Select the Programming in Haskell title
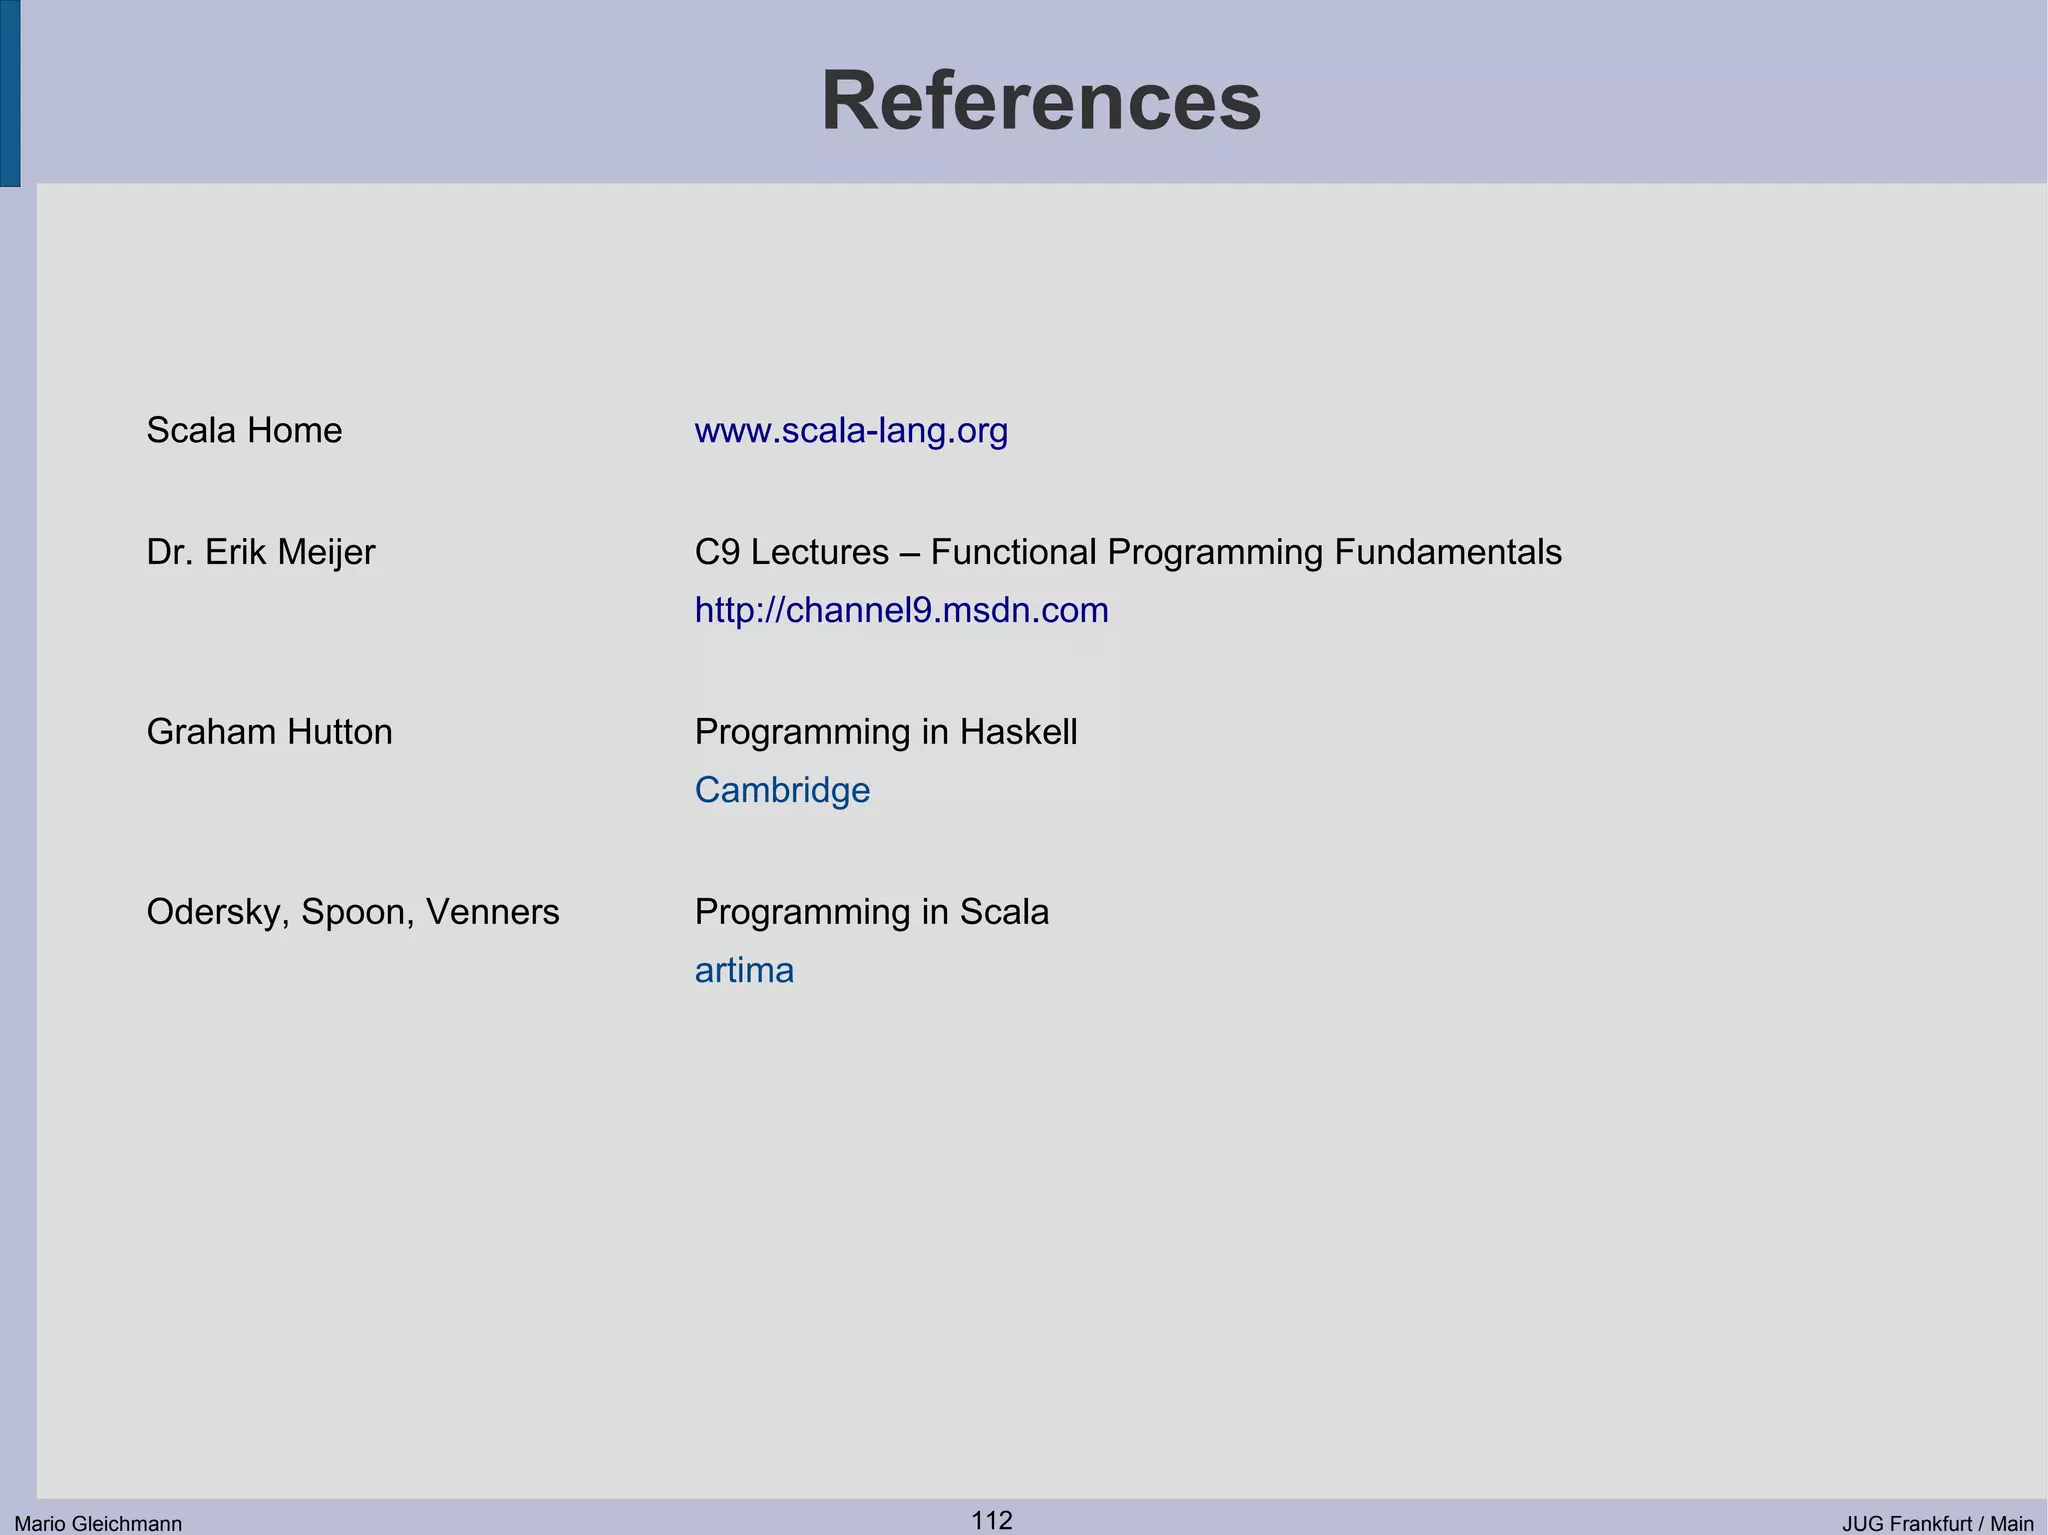This screenshot has width=2048, height=1535. [885, 732]
